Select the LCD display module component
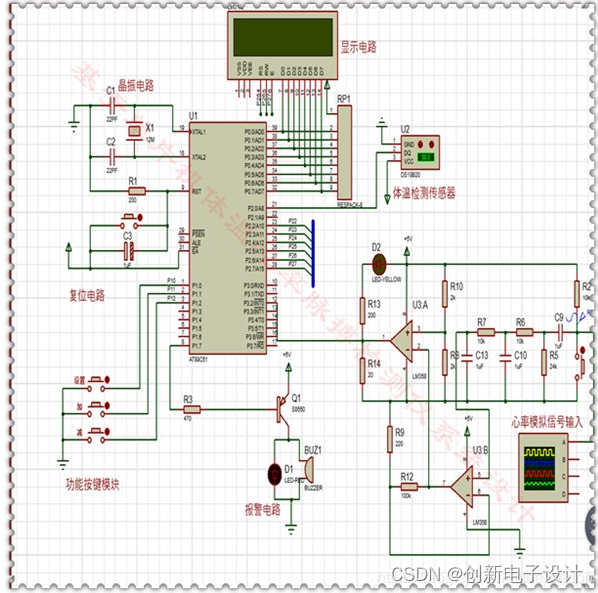Screen dimensions: 598x593 pyautogui.click(x=282, y=45)
